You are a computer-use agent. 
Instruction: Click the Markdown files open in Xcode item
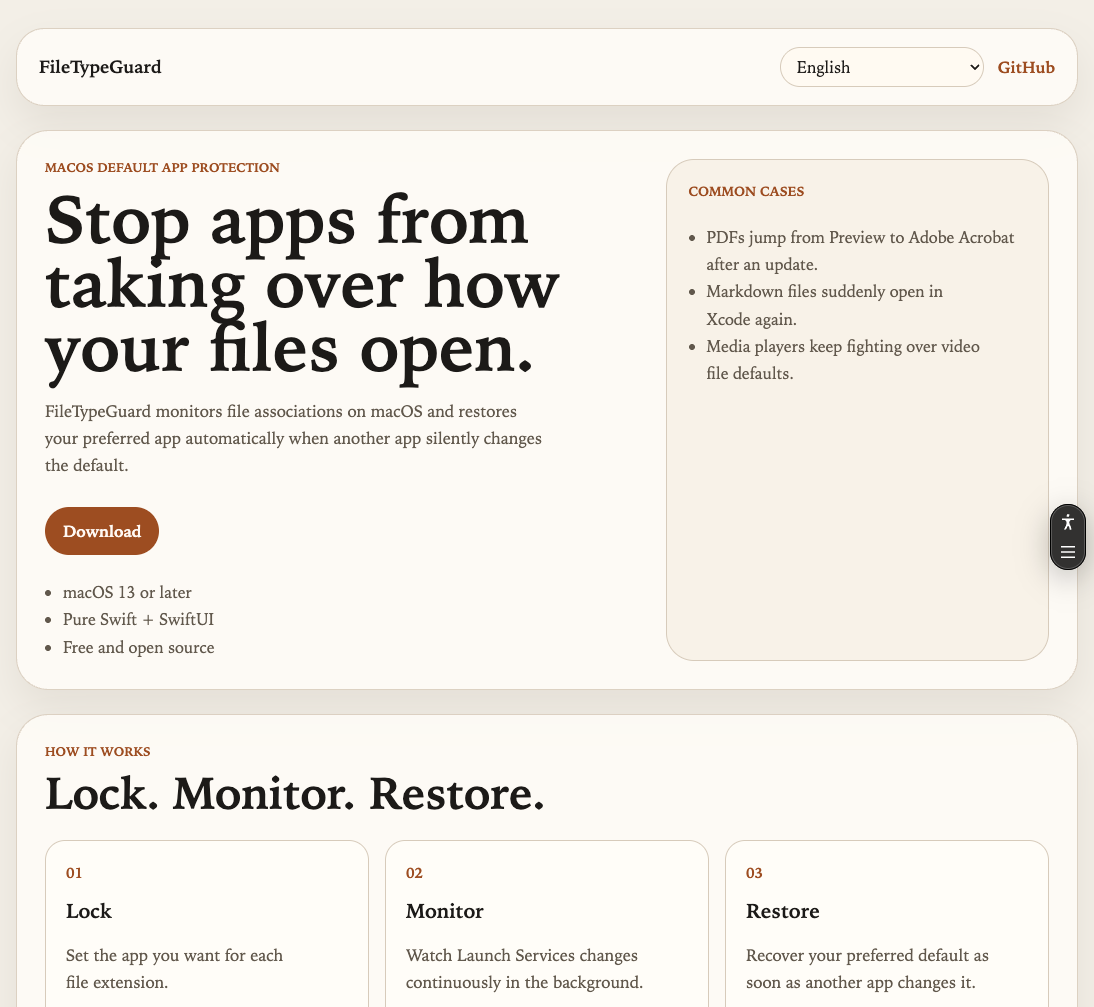824,305
